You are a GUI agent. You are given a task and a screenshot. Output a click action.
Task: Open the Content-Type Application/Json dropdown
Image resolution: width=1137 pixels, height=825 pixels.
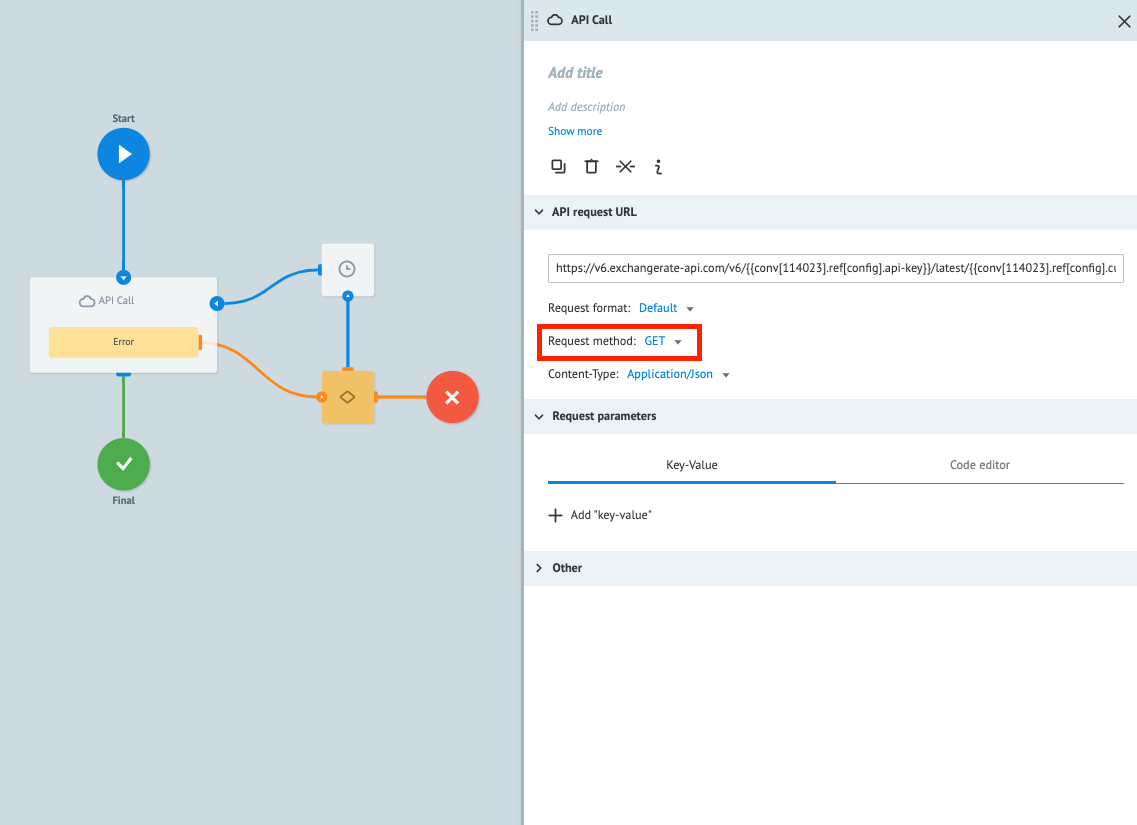point(679,373)
